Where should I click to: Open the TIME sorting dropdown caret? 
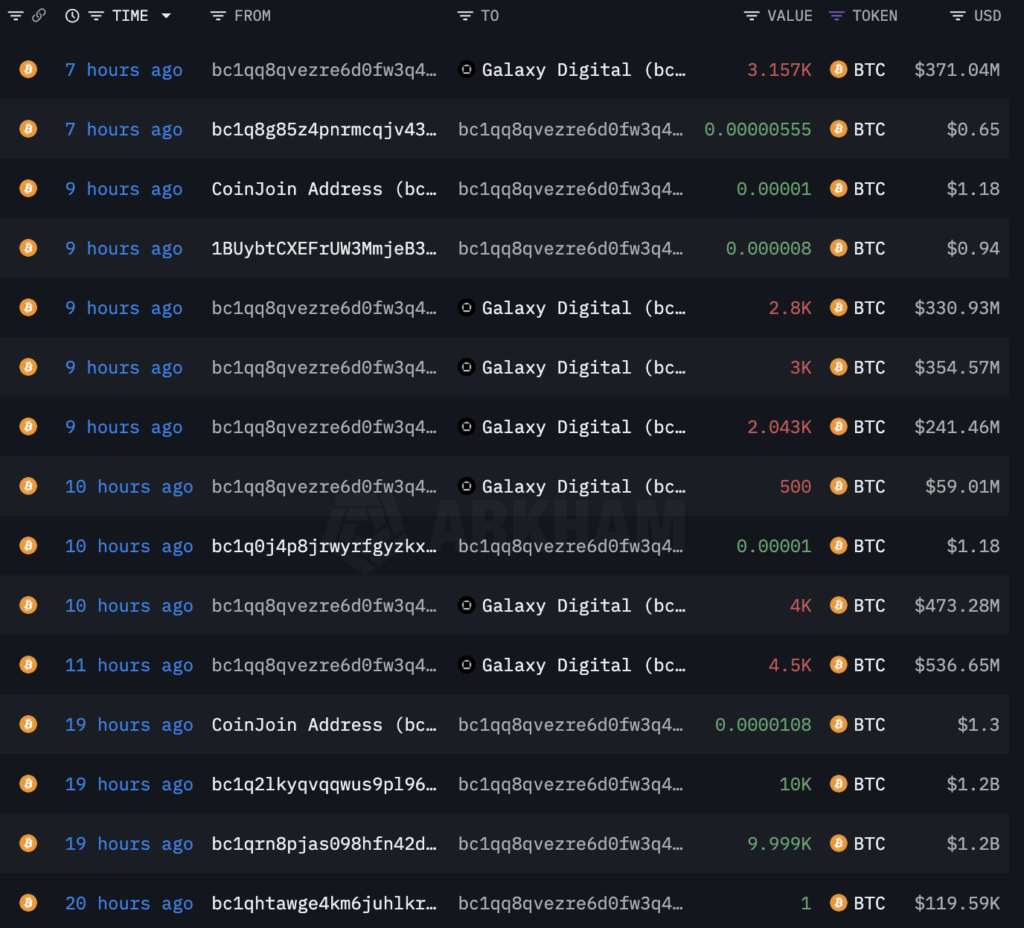click(x=164, y=16)
